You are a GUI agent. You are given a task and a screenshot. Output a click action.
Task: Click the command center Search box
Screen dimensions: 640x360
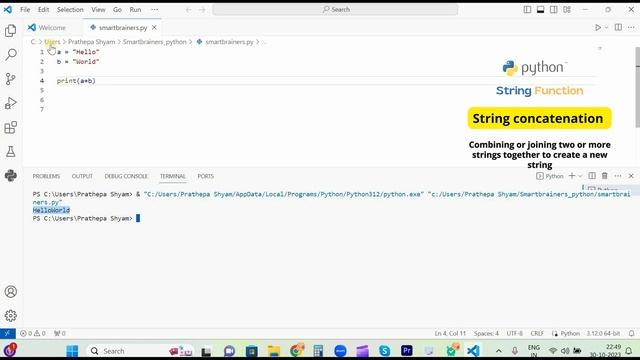click(x=335, y=9)
